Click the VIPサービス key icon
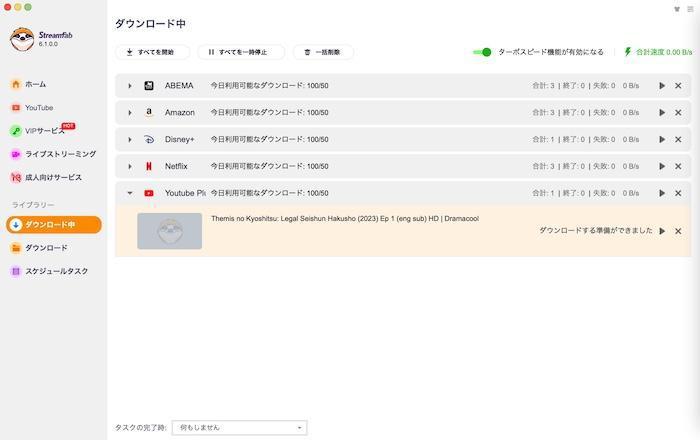The height and width of the screenshot is (440, 700). [16, 131]
